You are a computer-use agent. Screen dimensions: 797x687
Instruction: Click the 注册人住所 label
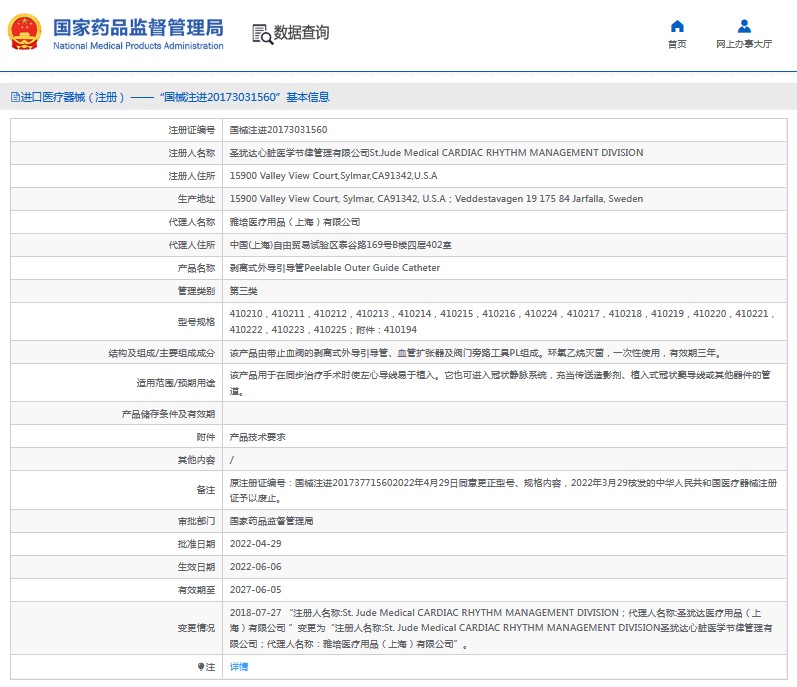(x=192, y=176)
